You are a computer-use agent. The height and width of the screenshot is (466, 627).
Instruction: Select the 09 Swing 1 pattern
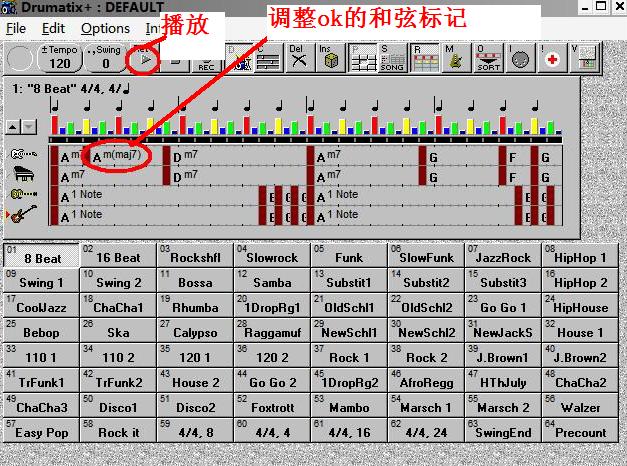click(x=42, y=280)
